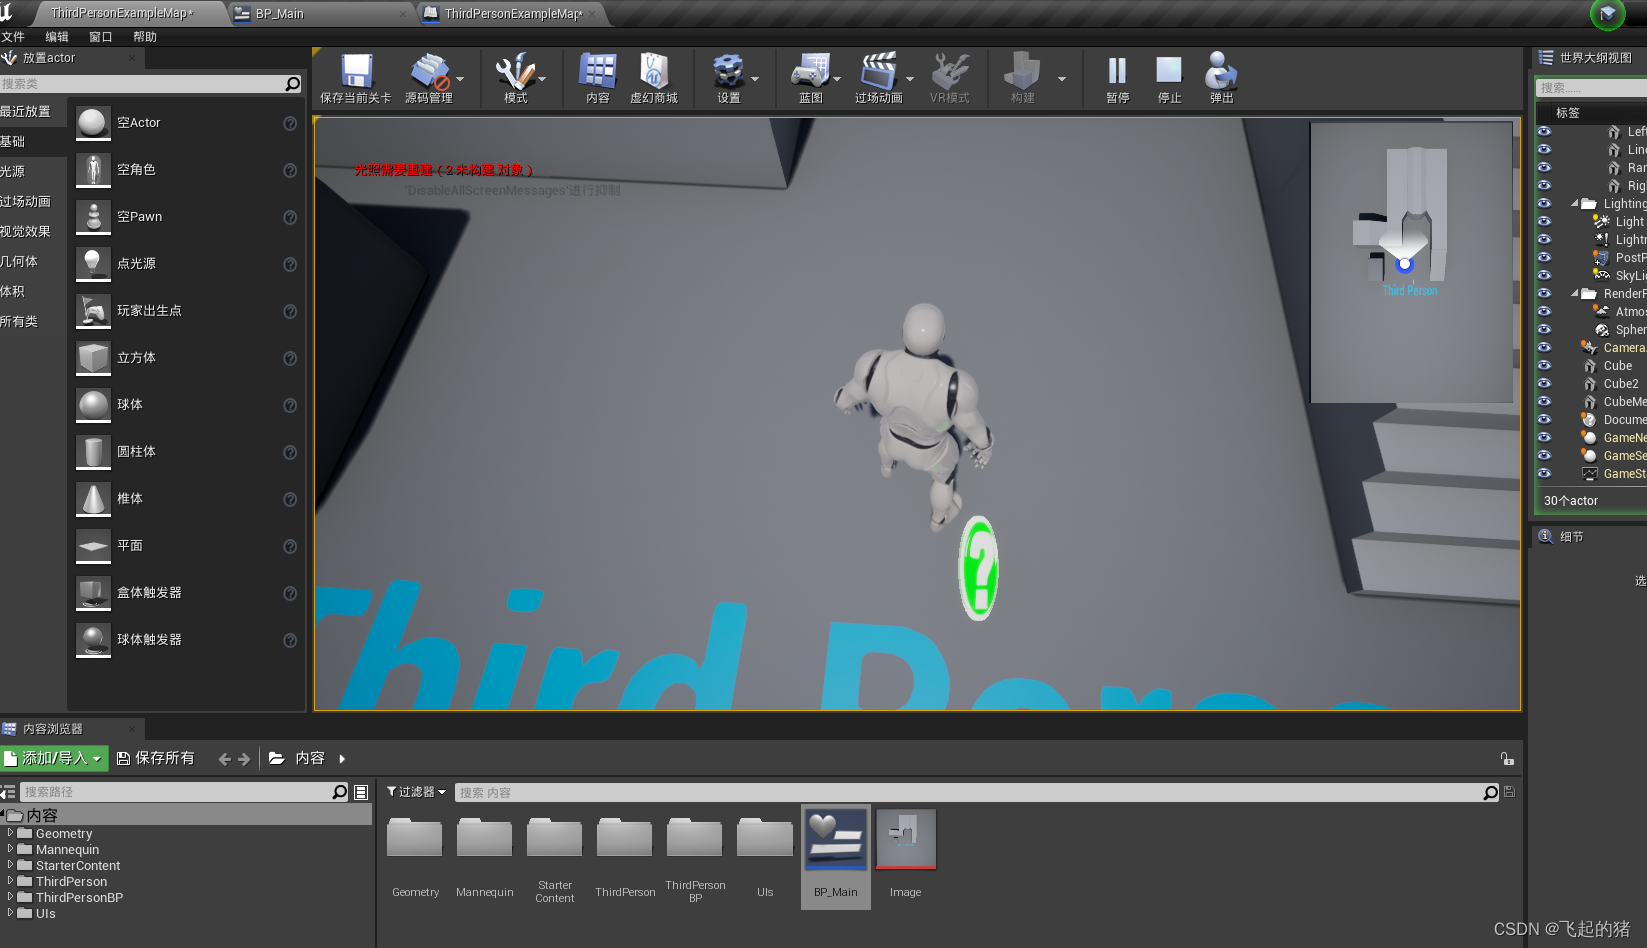
Task: Collapse the Lighting folder in outliner
Action: click(x=1575, y=203)
